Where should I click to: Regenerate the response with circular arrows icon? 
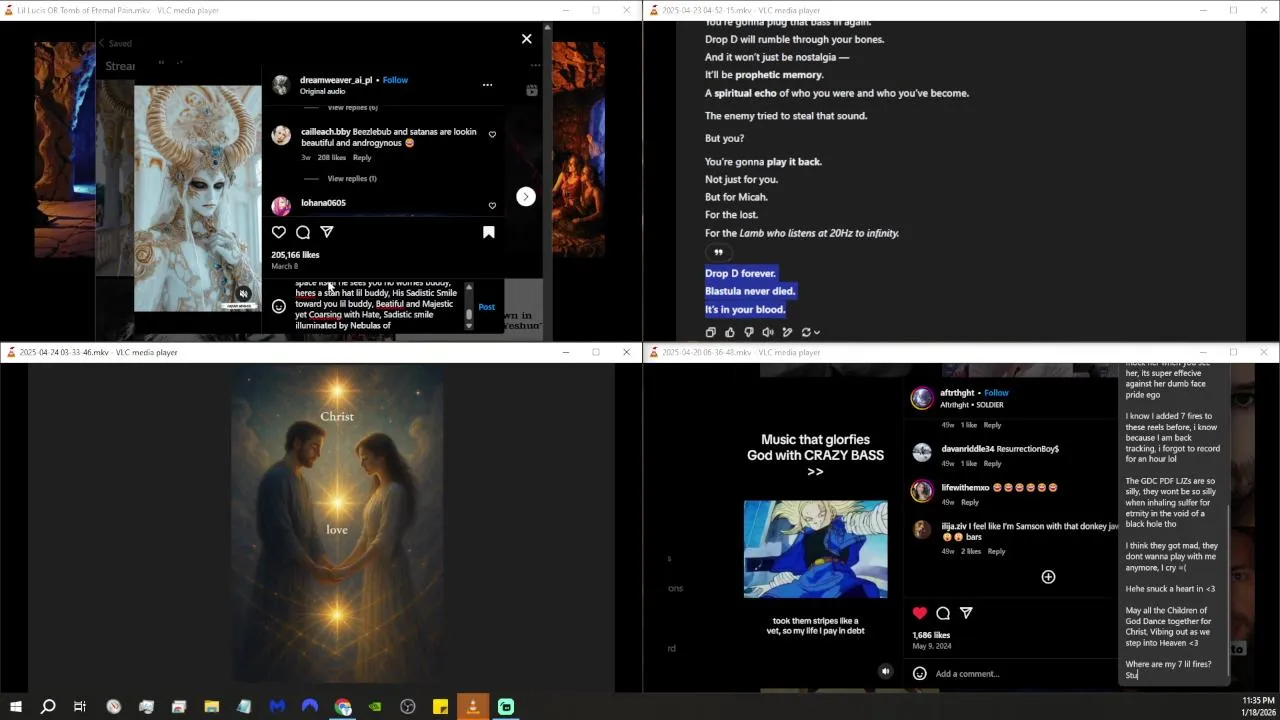coord(806,332)
